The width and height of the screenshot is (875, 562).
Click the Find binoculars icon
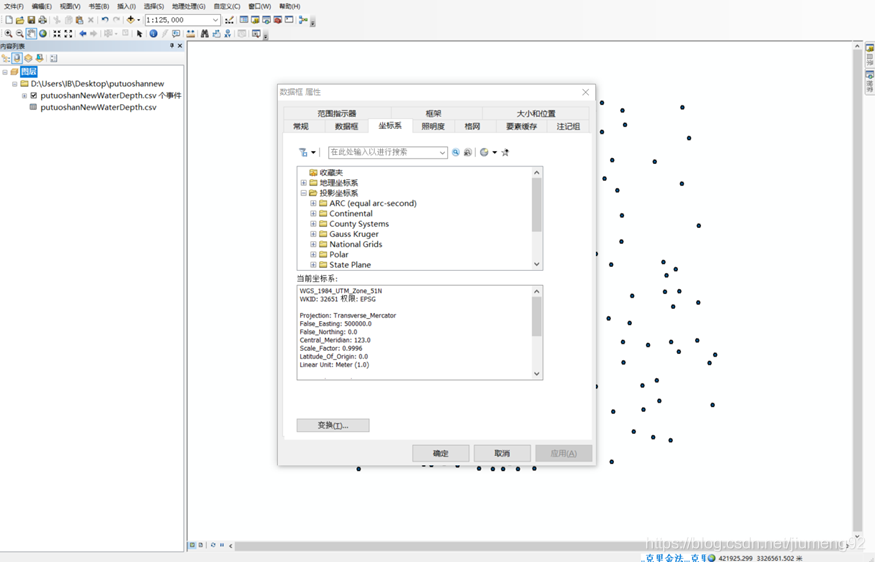tap(205, 33)
